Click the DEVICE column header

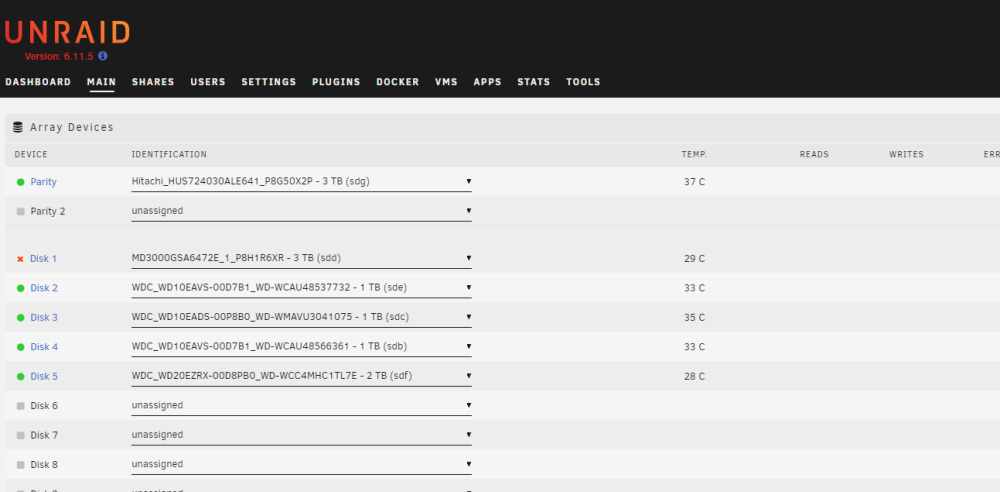pyautogui.click(x=31, y=154)
